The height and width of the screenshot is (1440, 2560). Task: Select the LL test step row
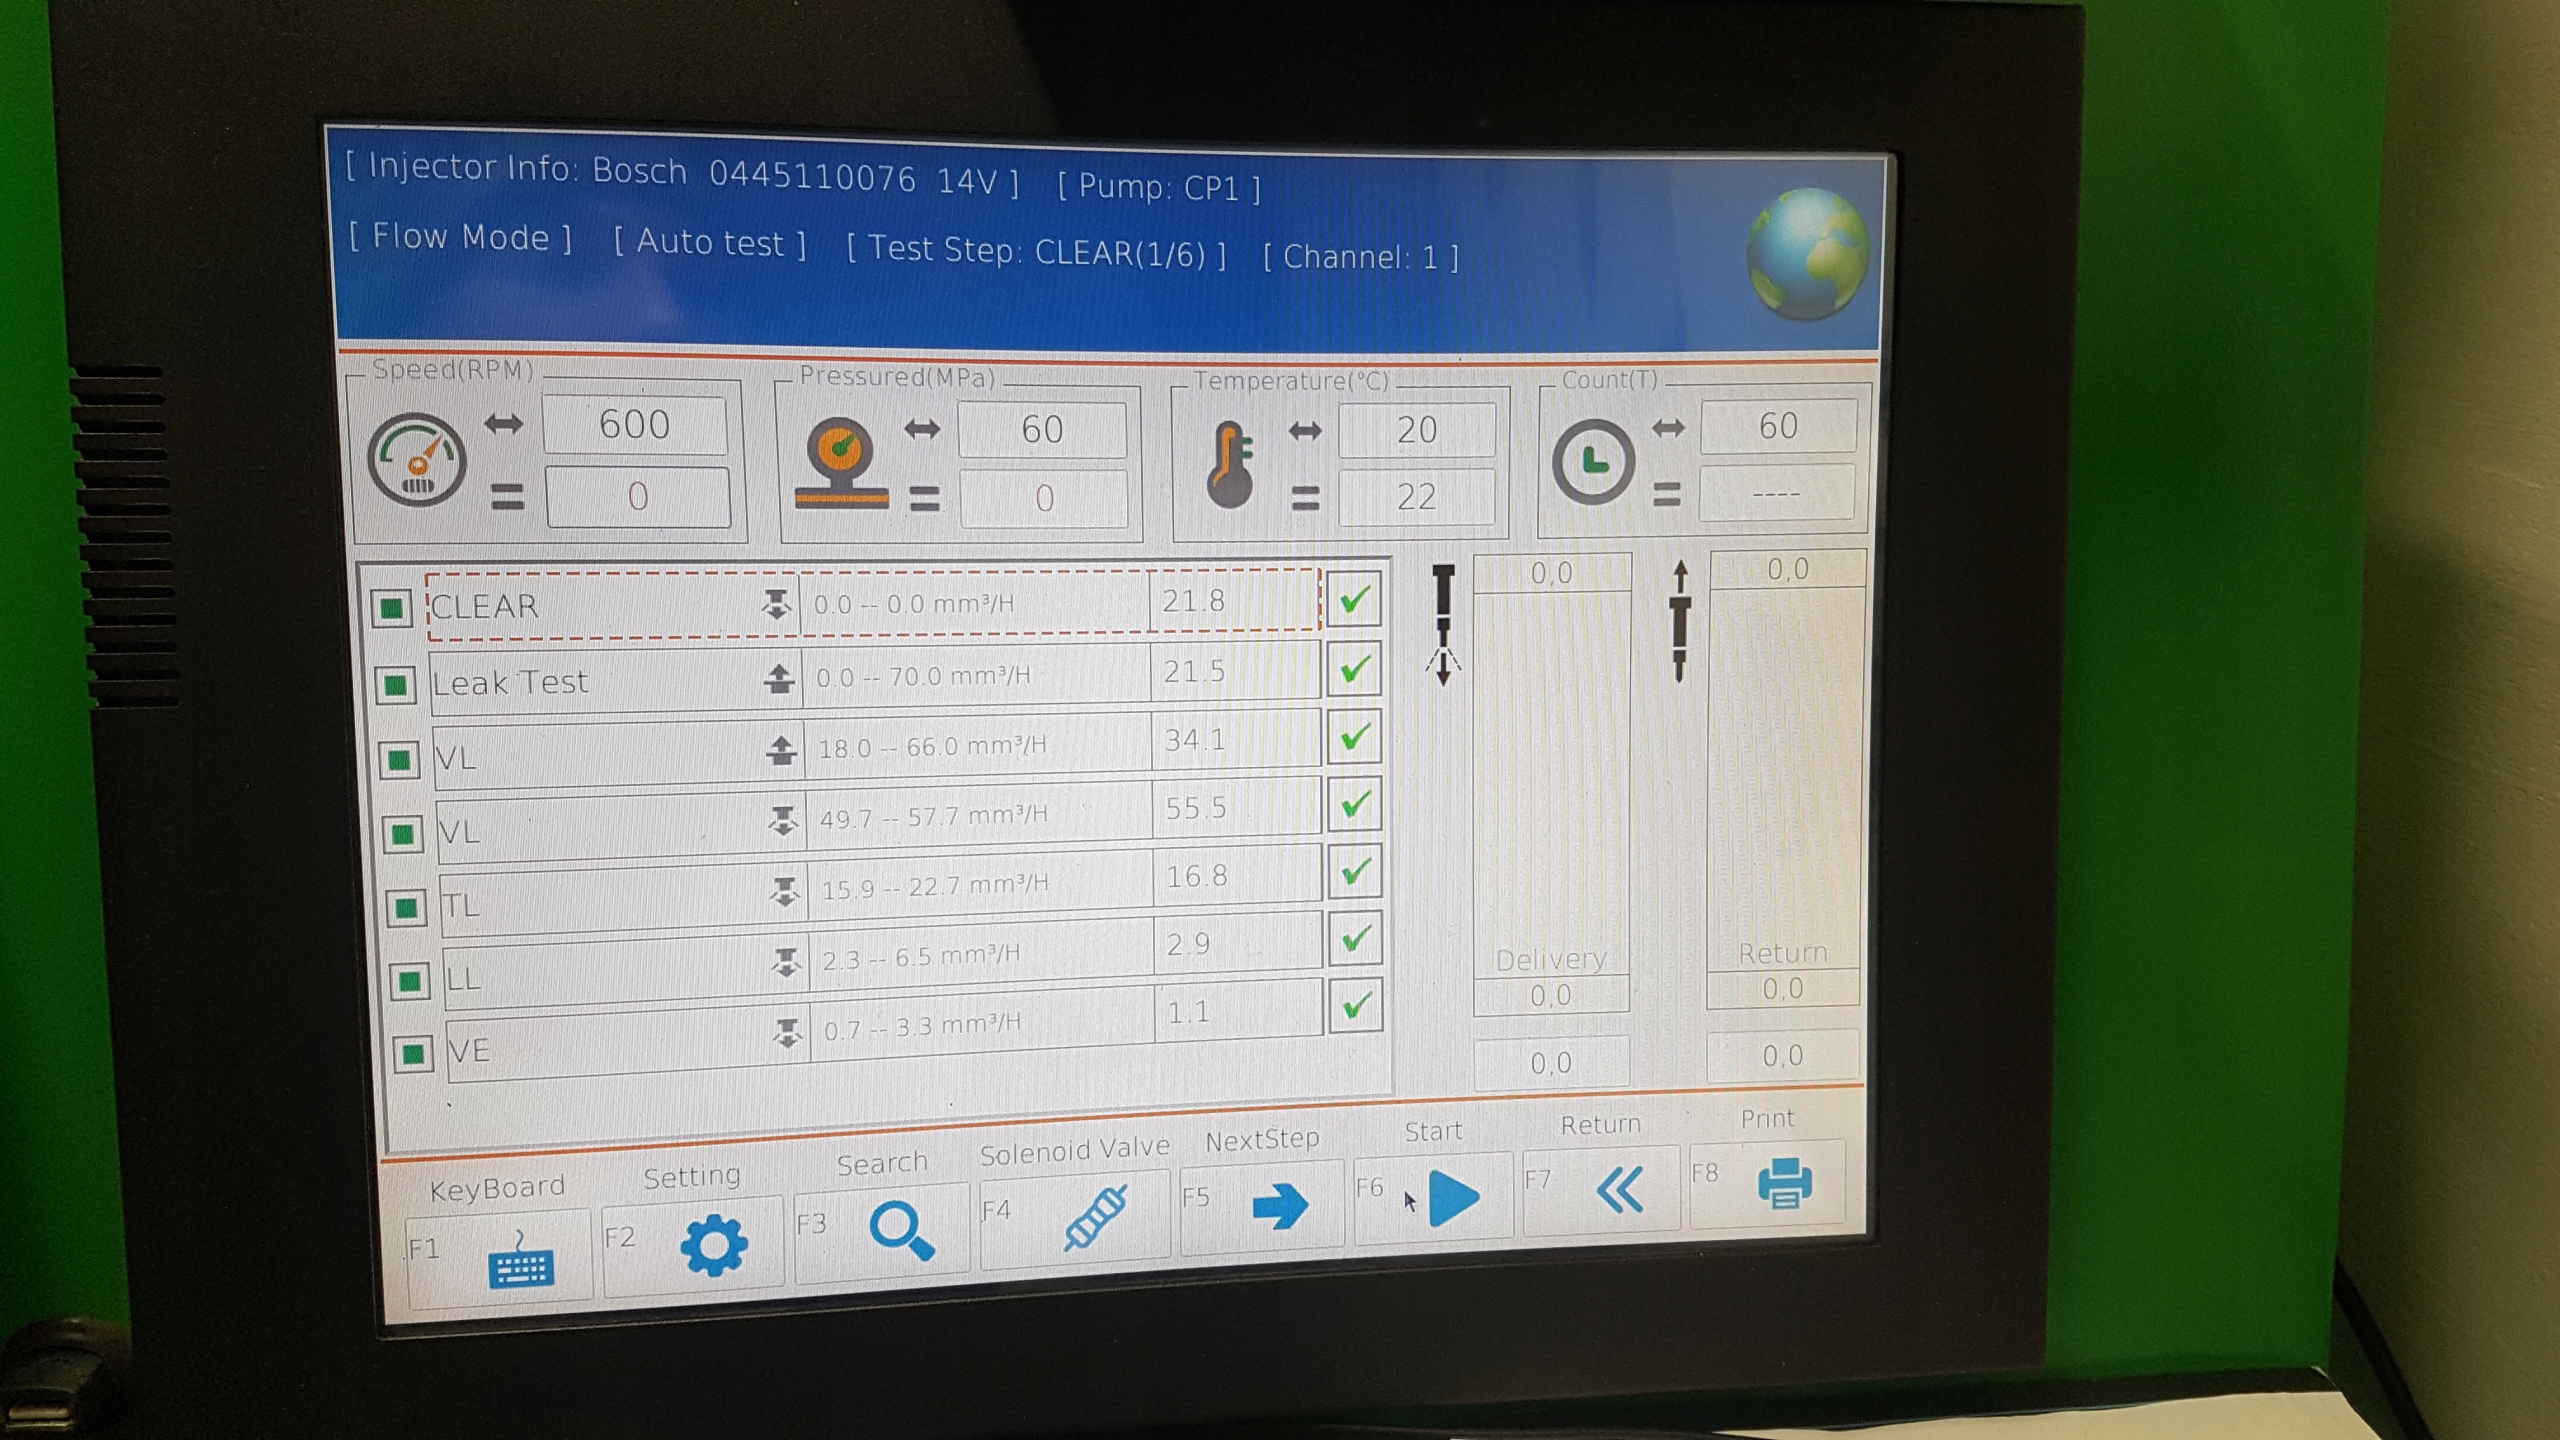pyautogui.click(x=884, y=962)
